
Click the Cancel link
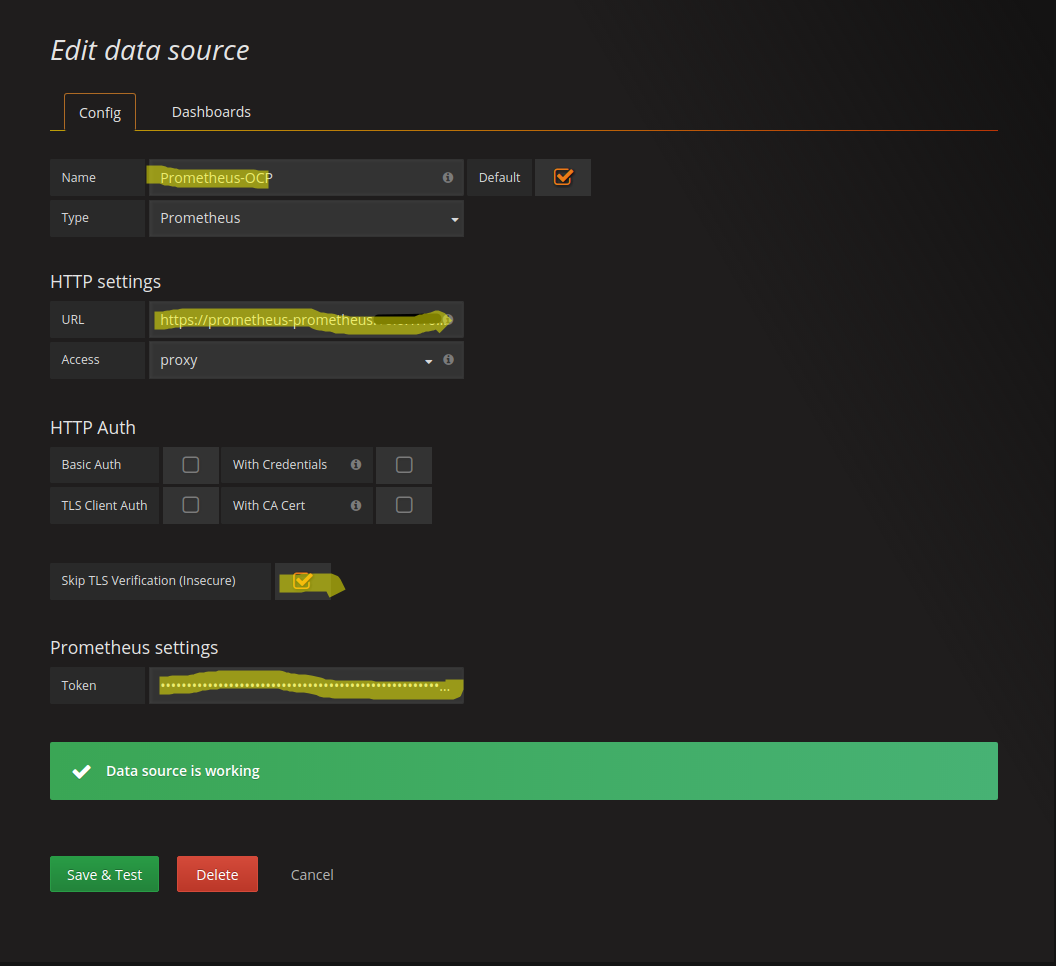(x=312, y=874)
